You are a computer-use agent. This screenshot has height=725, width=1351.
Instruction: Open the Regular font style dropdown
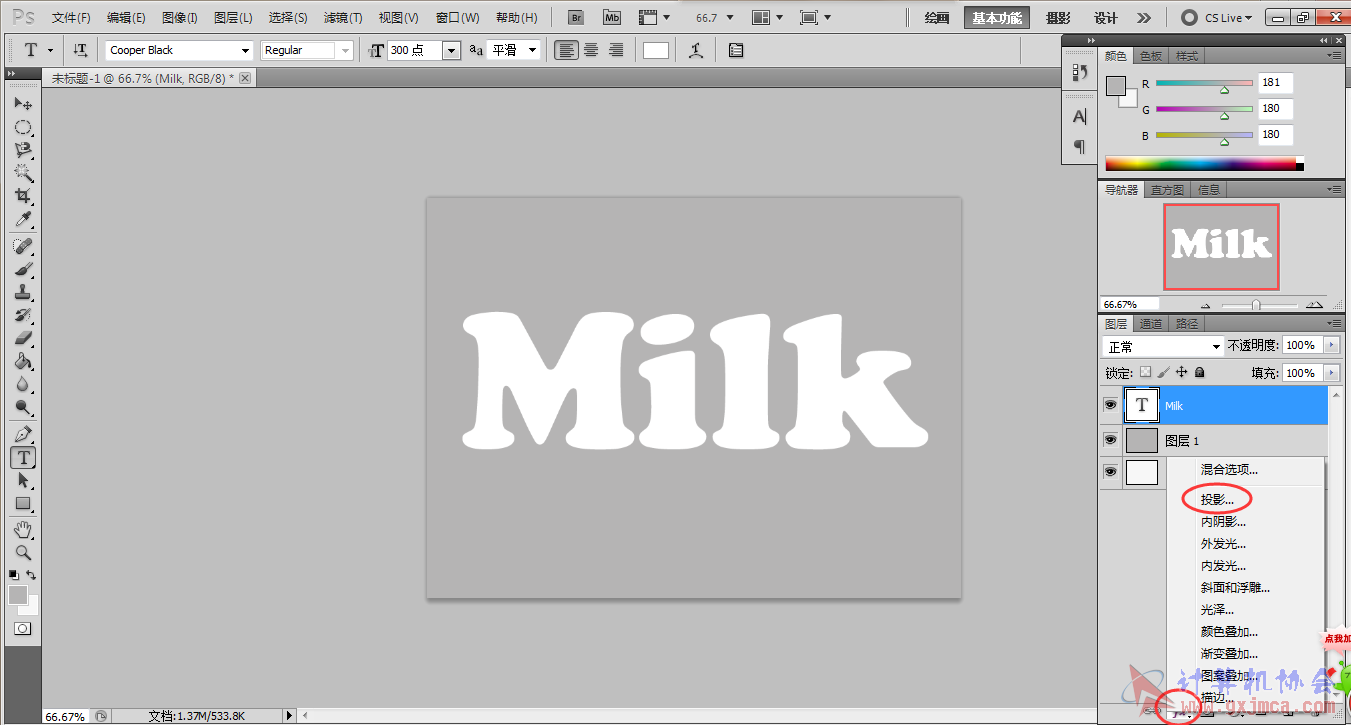click(x=346, y=50)
